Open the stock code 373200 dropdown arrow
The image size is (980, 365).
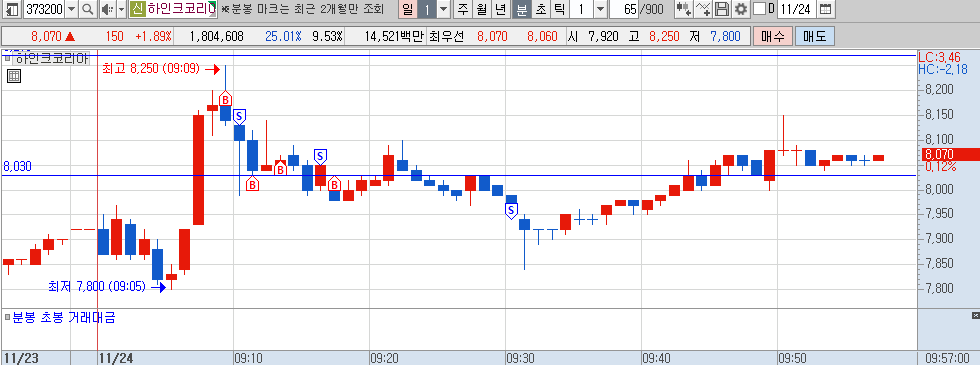tap(71, 9)
